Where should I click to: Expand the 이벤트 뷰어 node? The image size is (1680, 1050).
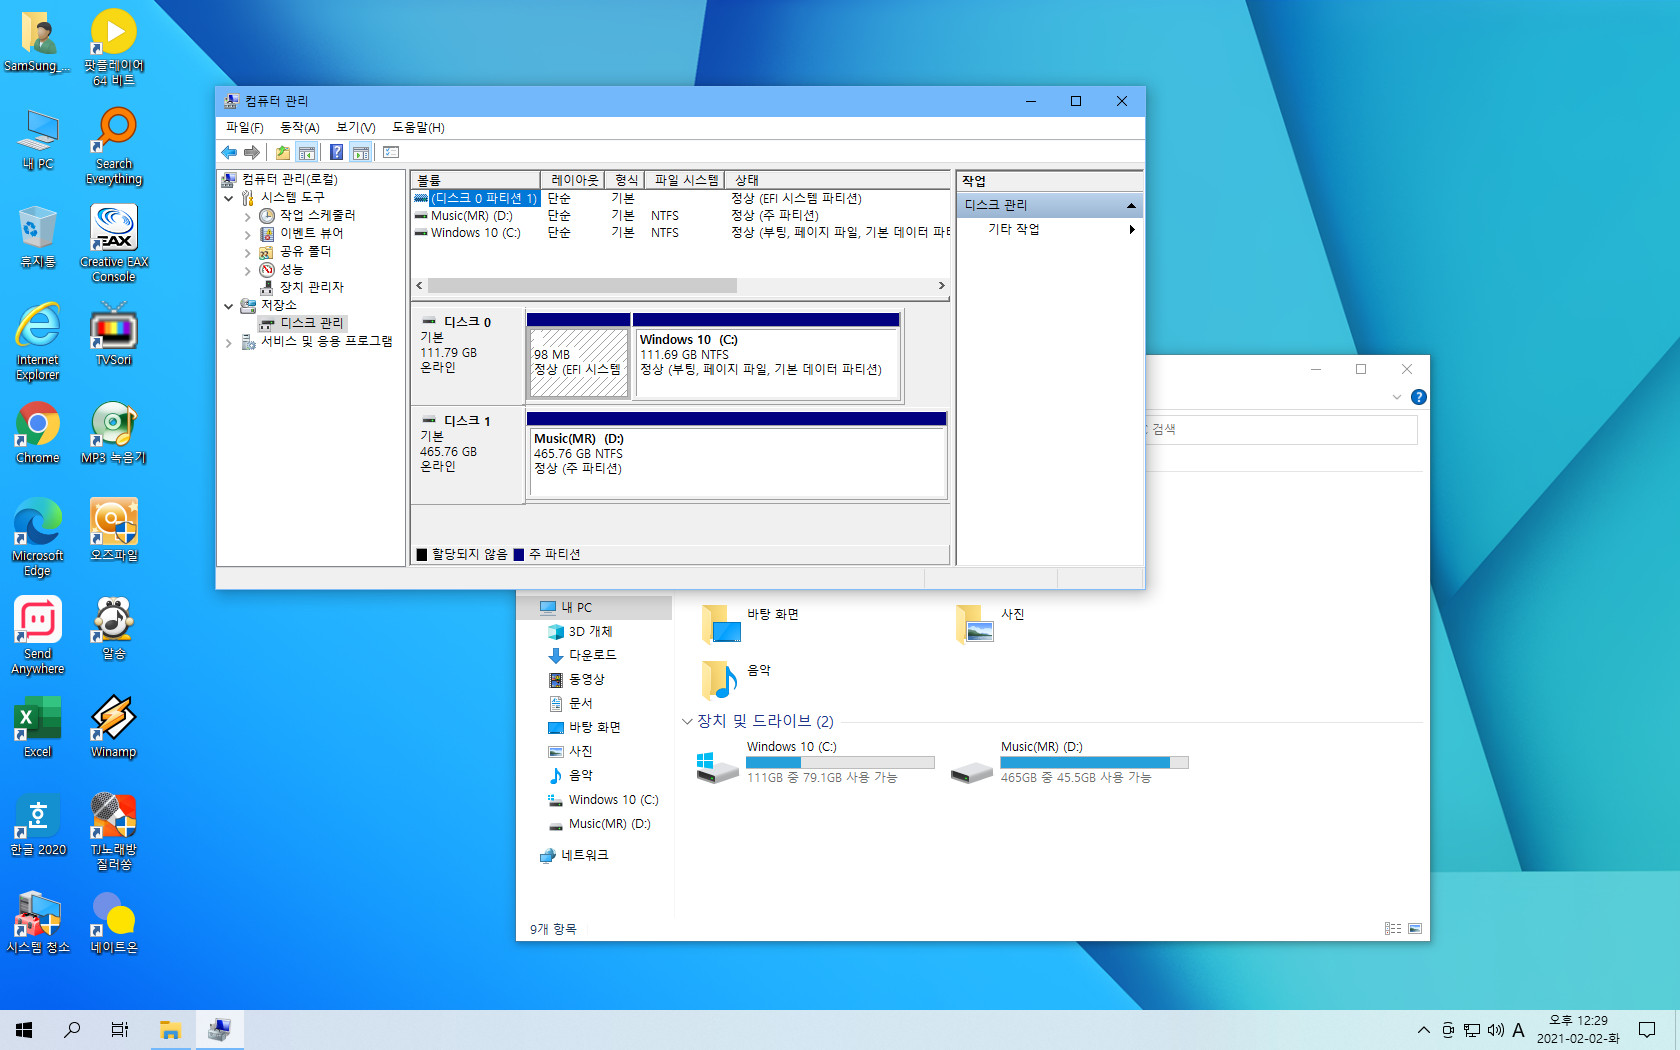pos(247,234)
